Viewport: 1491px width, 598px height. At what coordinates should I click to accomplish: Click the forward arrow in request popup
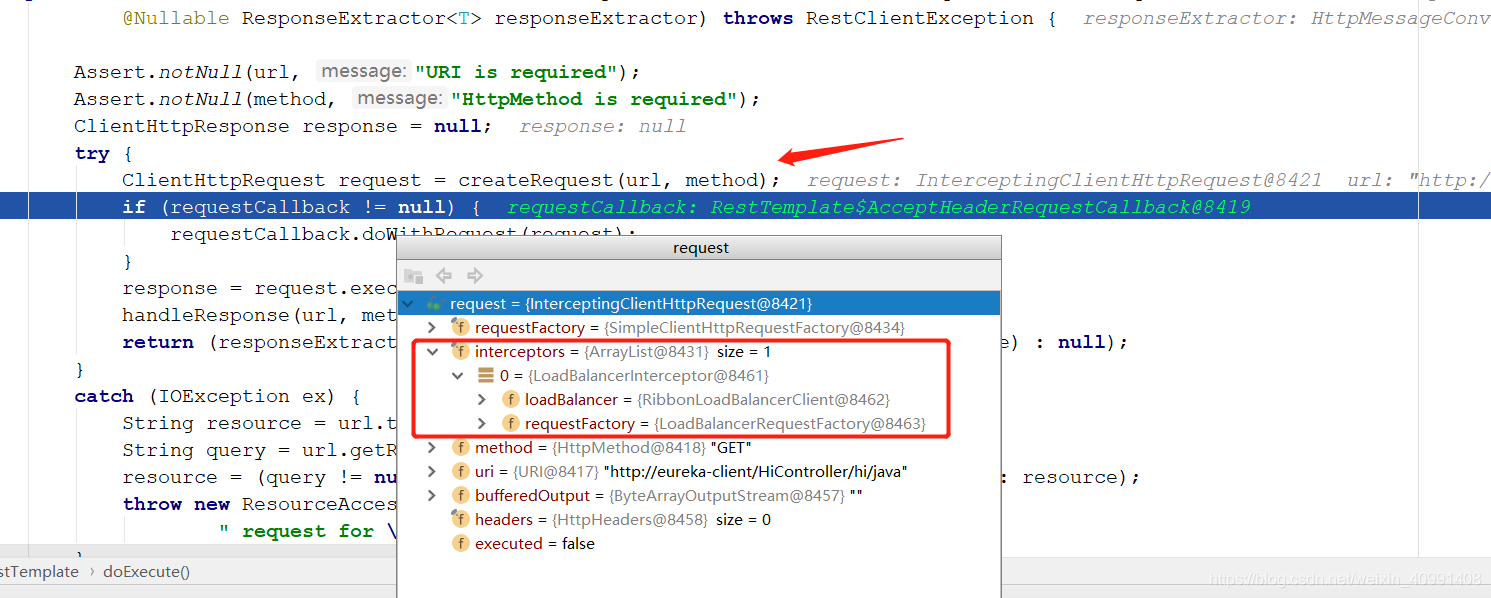click(475, 276)
